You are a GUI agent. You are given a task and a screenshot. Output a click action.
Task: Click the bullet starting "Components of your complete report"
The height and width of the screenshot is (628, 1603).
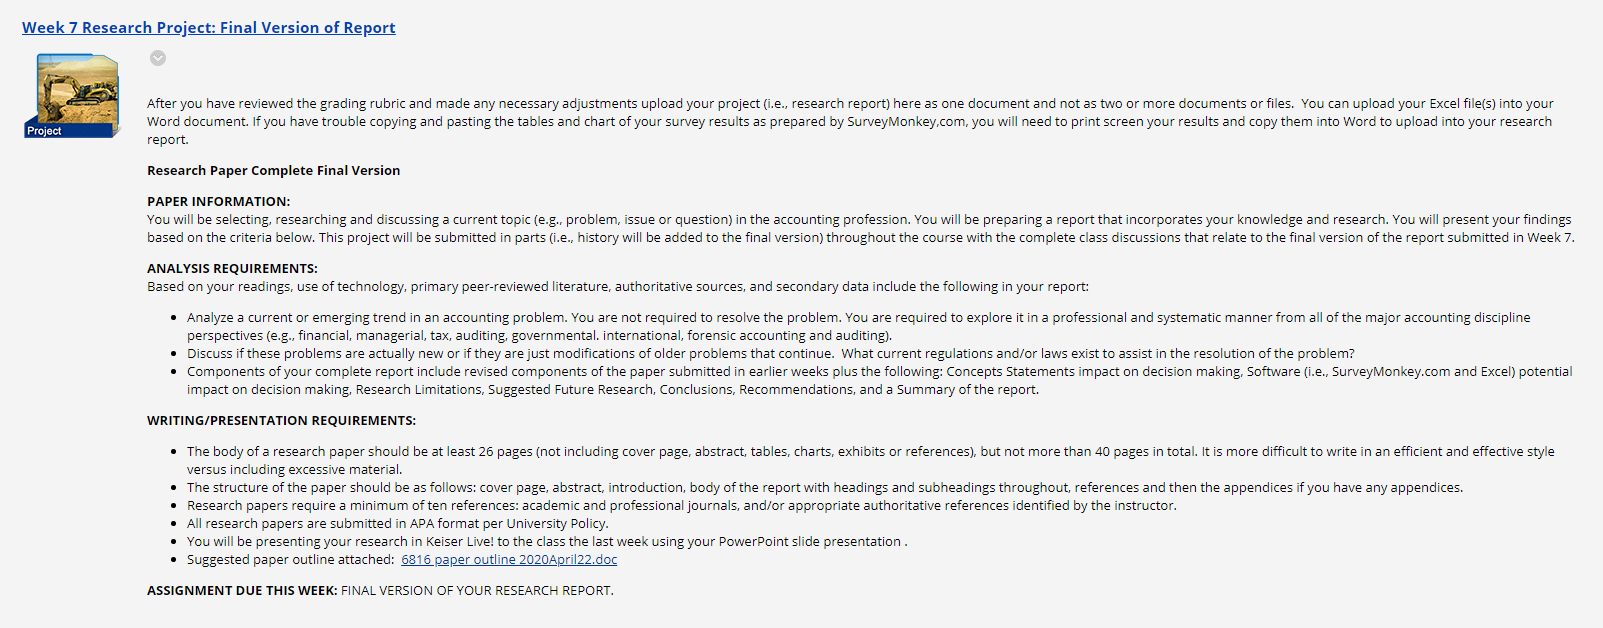[x=879, y=381]
